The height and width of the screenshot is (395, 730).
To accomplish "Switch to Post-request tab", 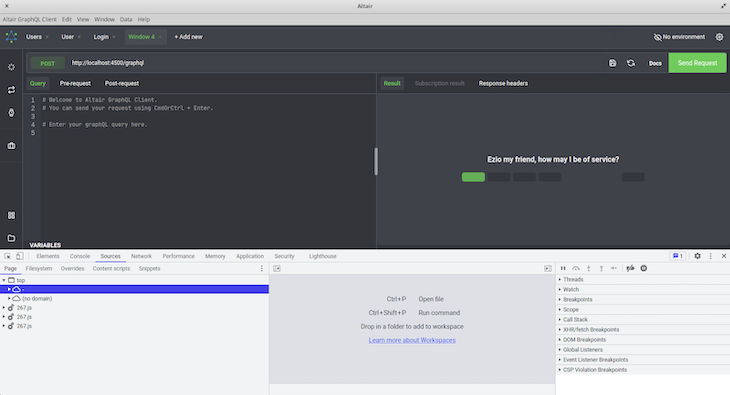I will (122, 83).
